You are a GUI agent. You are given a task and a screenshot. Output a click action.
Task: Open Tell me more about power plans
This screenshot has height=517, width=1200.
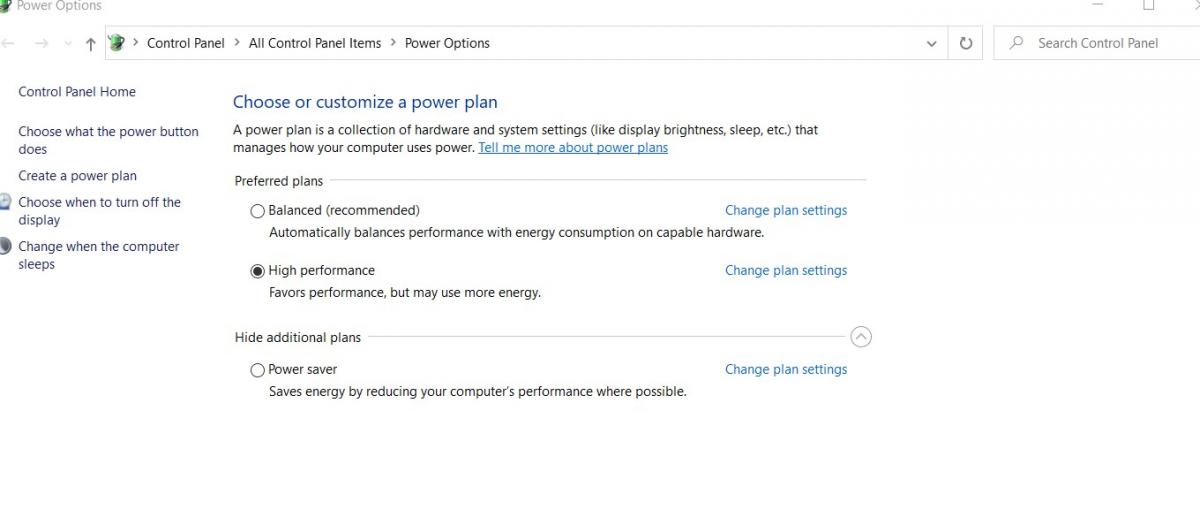(x=573, y=148)
